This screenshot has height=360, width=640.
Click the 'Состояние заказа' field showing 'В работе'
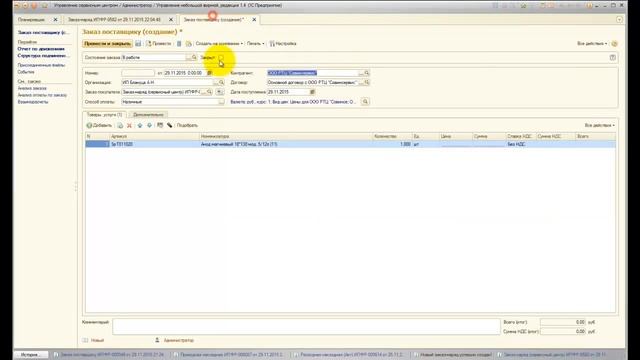pyautogui.click(x=154, y=58)
